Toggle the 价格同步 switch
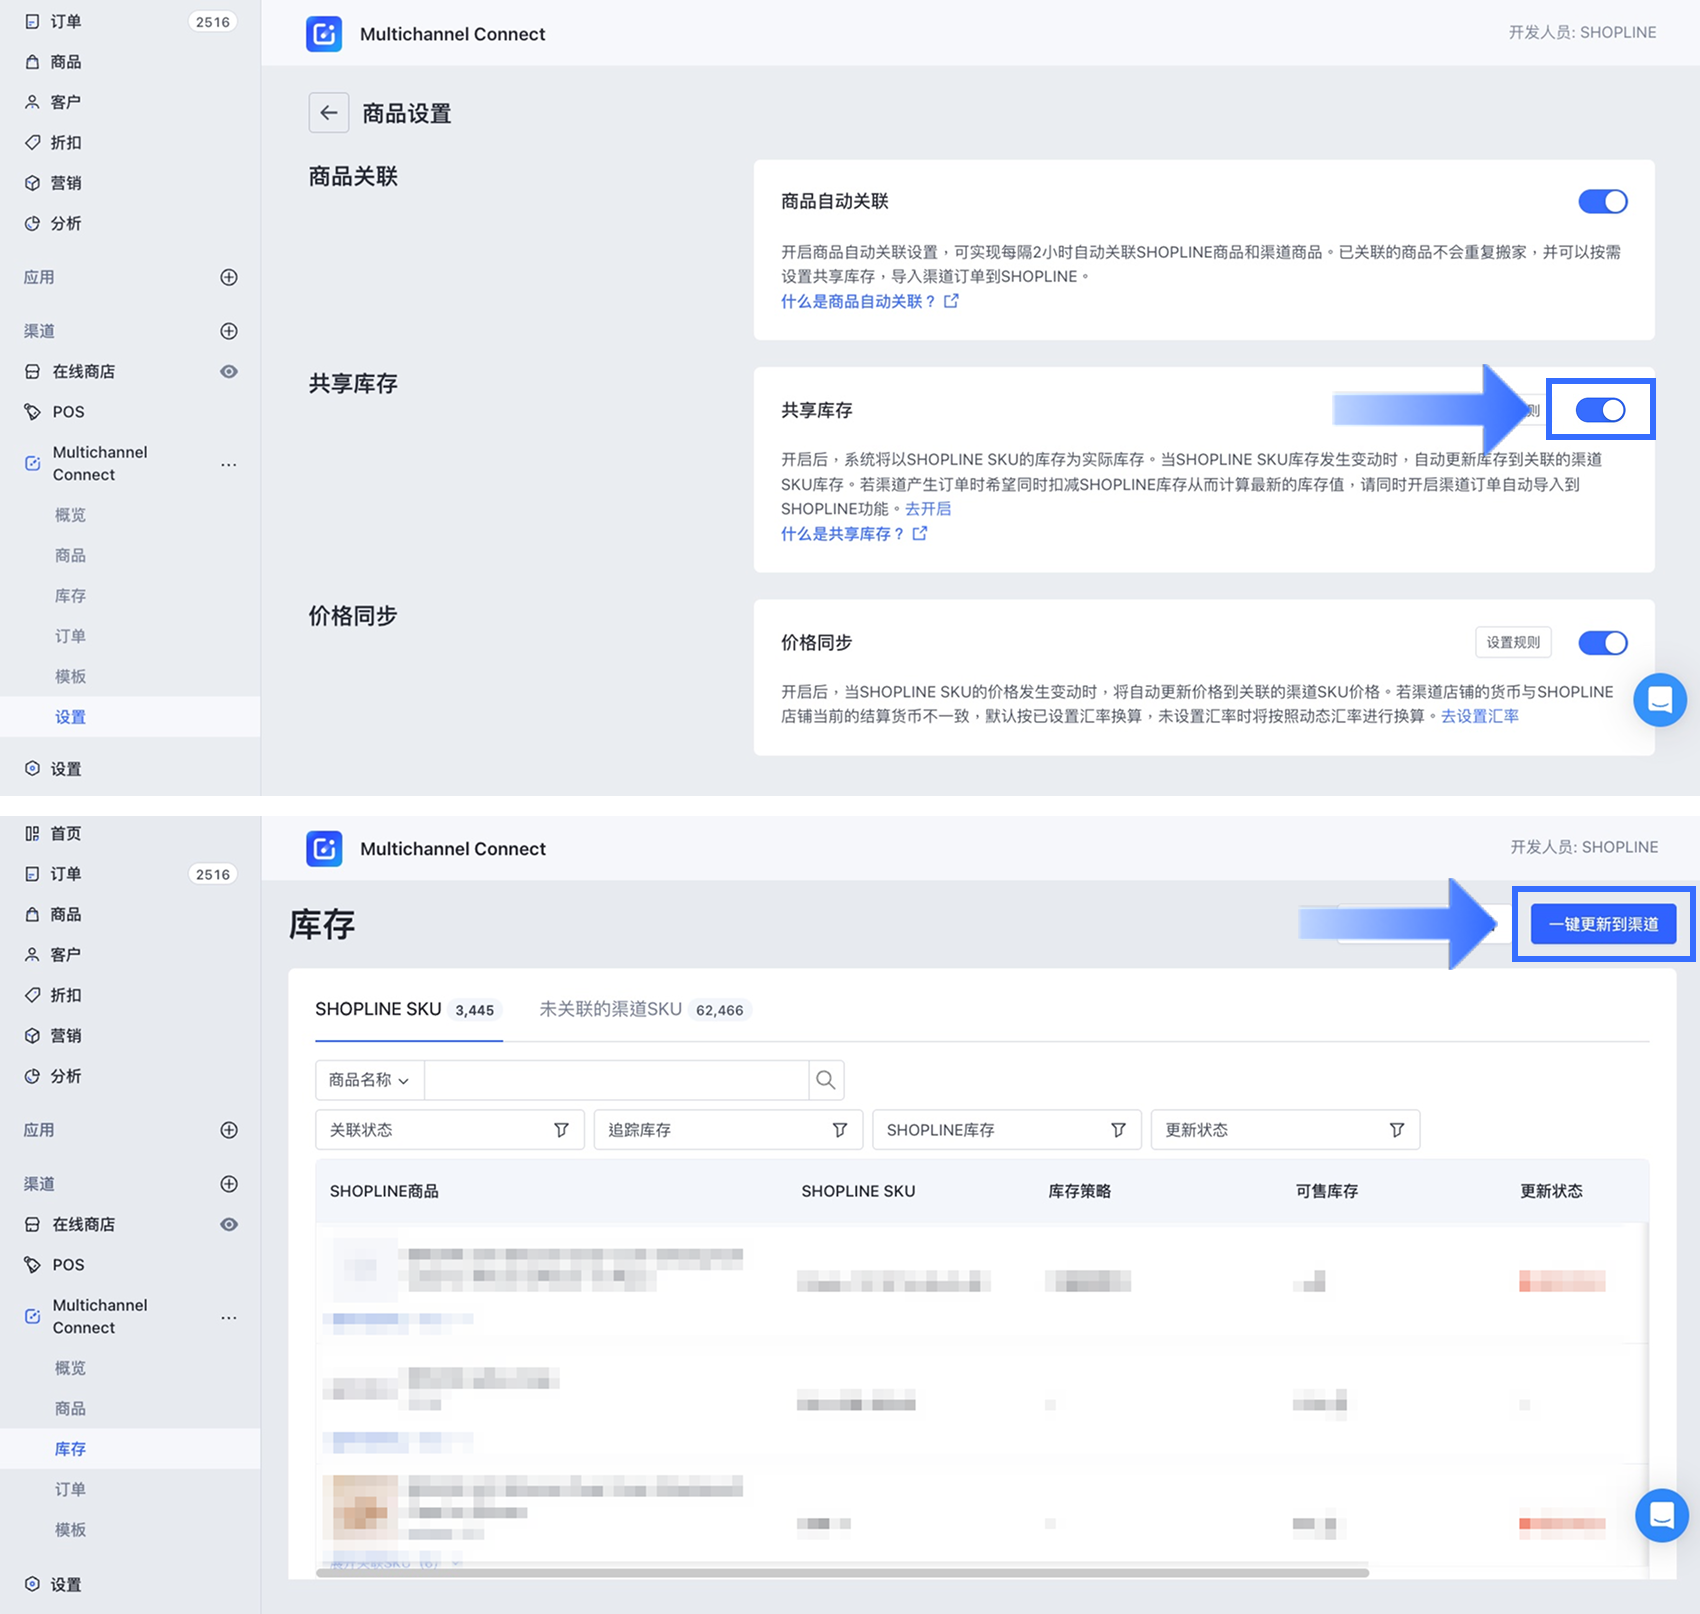Viewport: 1700px width, 1614px height. point(1603,643)
